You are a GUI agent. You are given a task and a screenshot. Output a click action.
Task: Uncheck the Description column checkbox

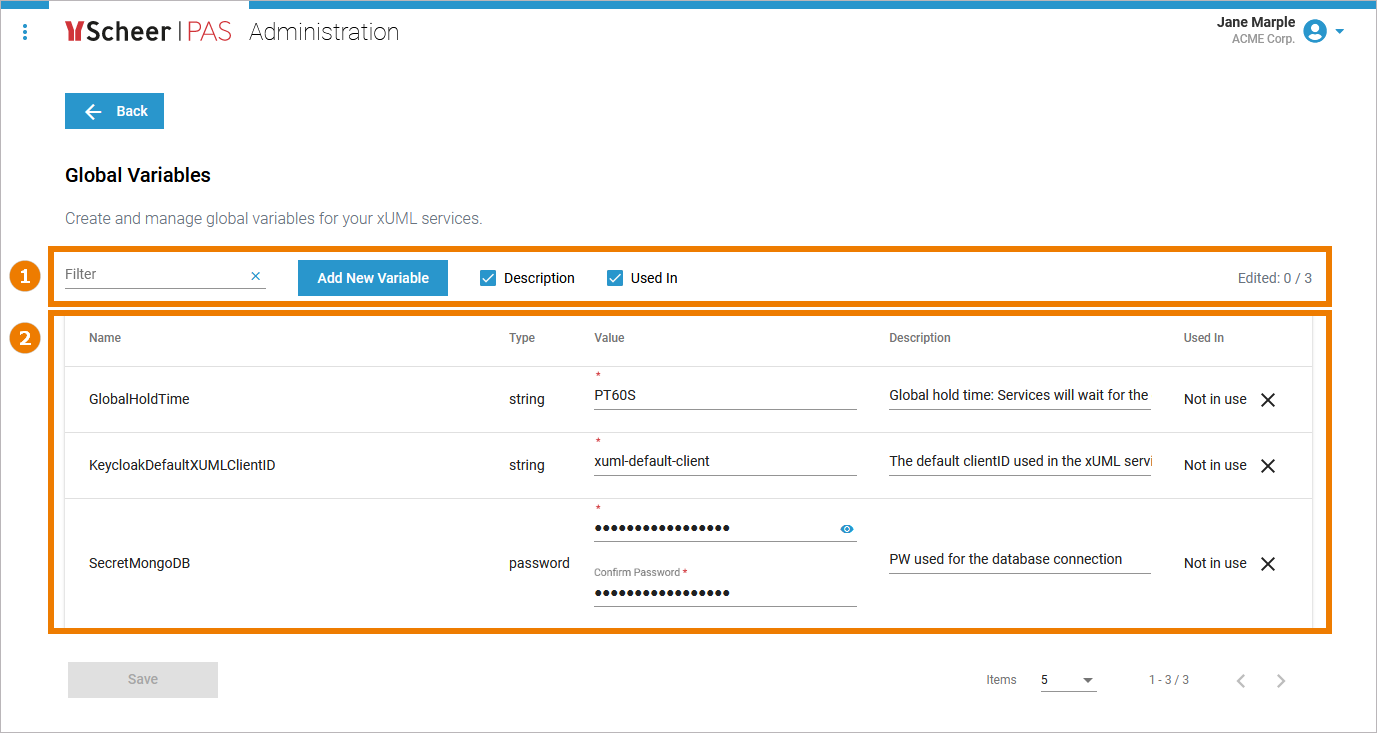point(488,278)
